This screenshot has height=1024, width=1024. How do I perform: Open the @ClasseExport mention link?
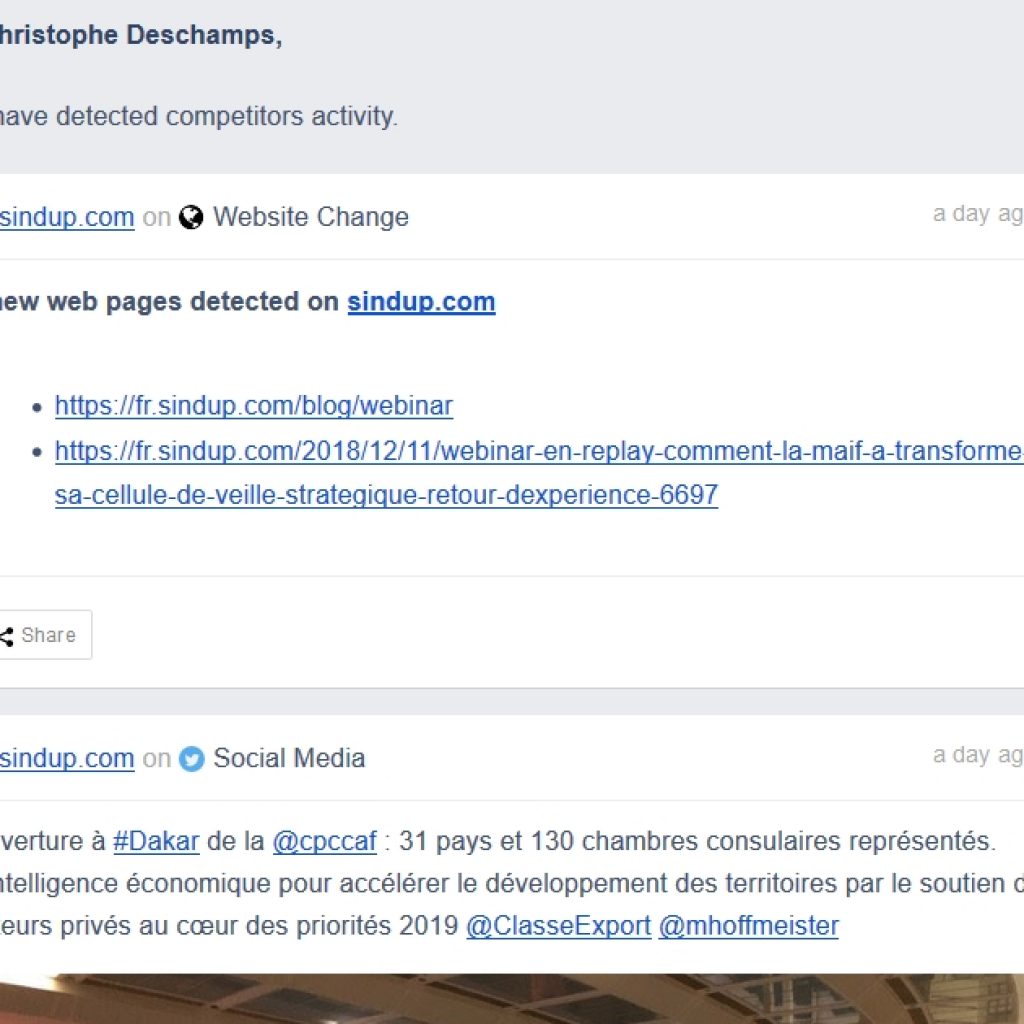pos(558,926)
